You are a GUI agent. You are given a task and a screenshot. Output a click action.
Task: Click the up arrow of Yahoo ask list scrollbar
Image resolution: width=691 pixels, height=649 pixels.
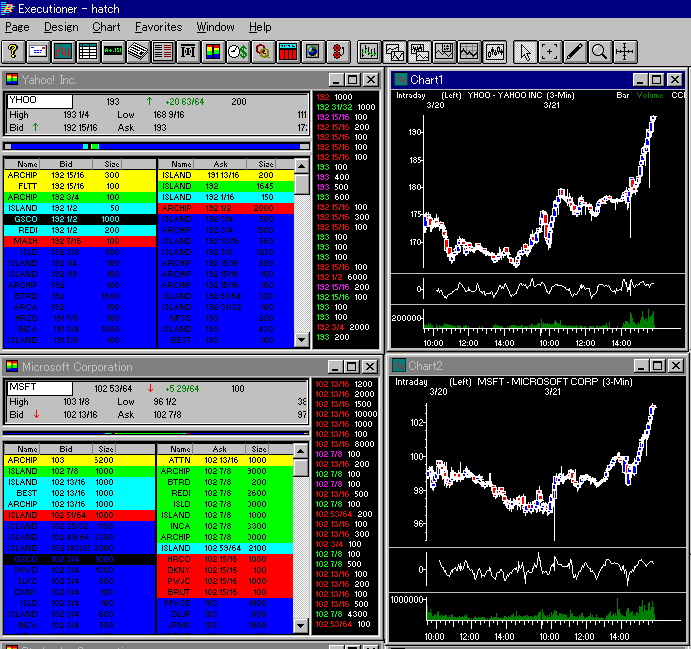click(x=301, y=166)
